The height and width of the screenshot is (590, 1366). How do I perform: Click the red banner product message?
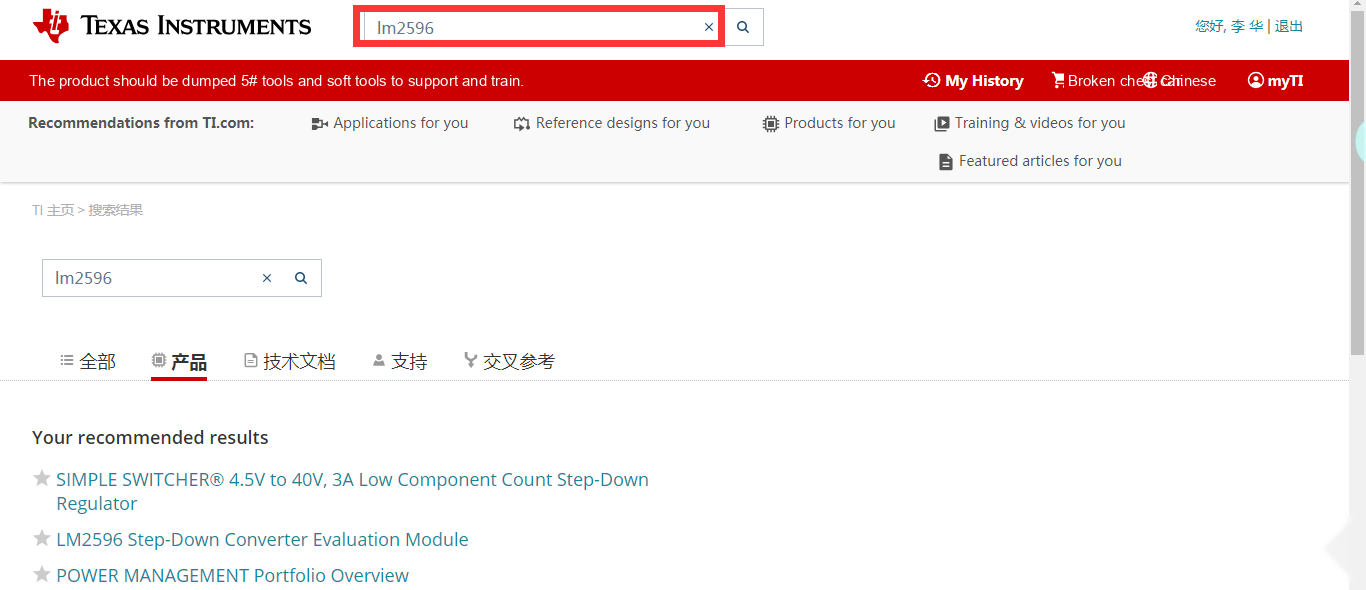coord(276,81)
